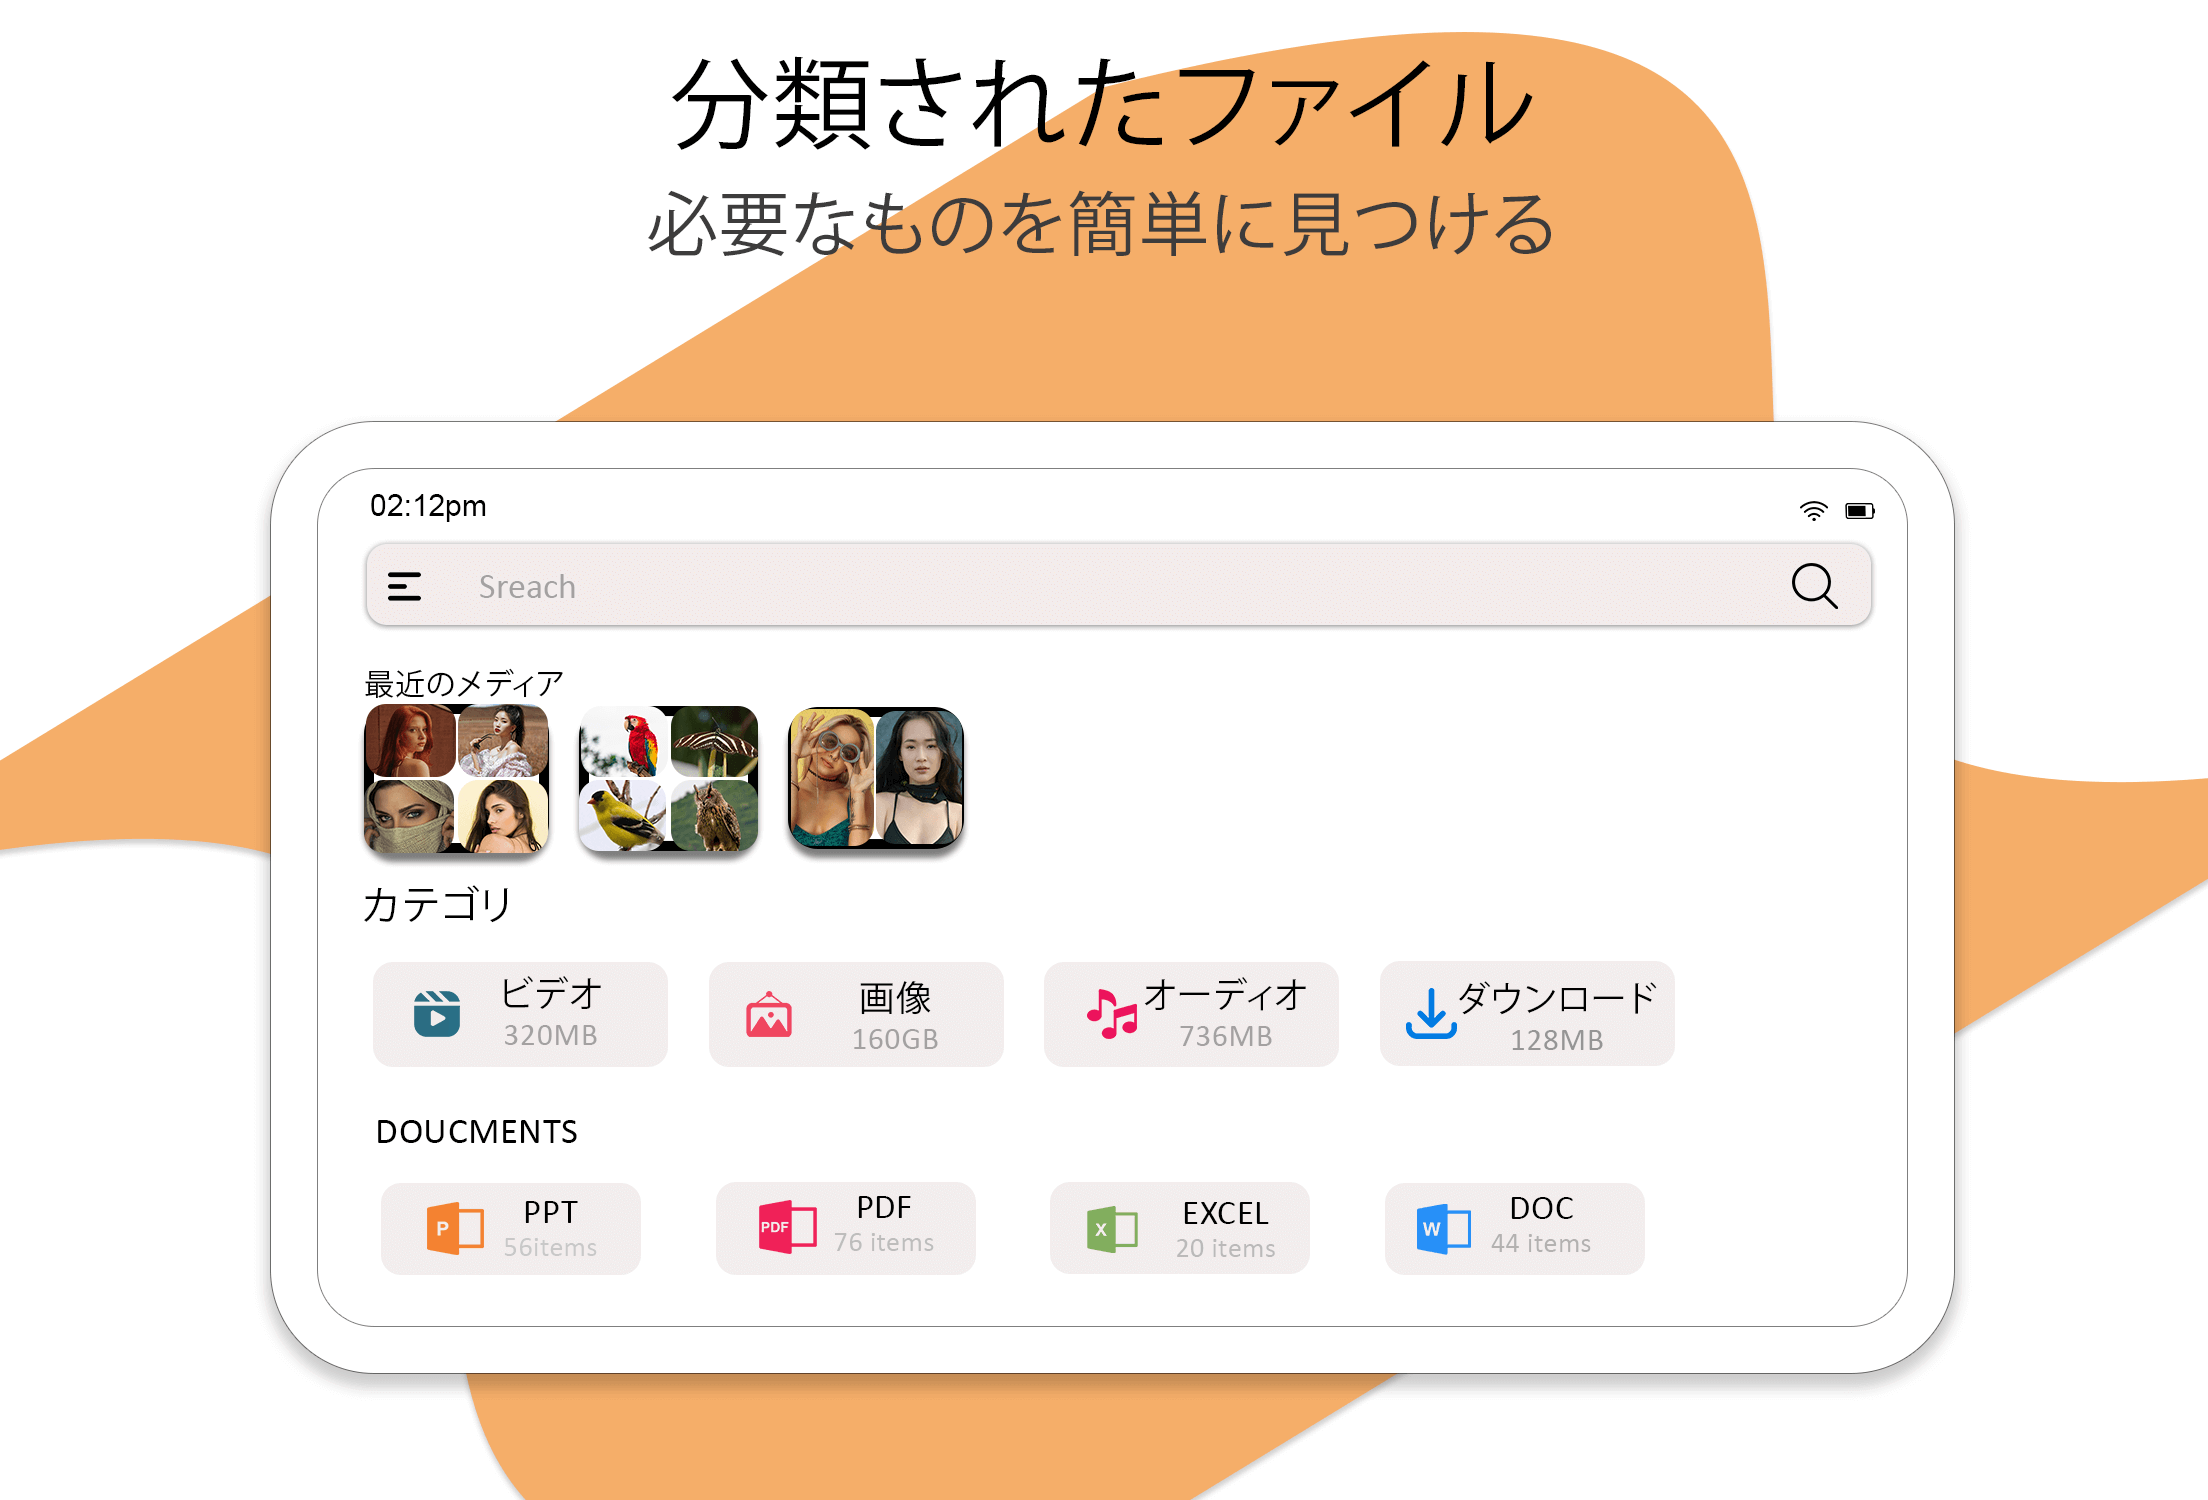Tap the Wi-Fi status icon

point(1813,511)
